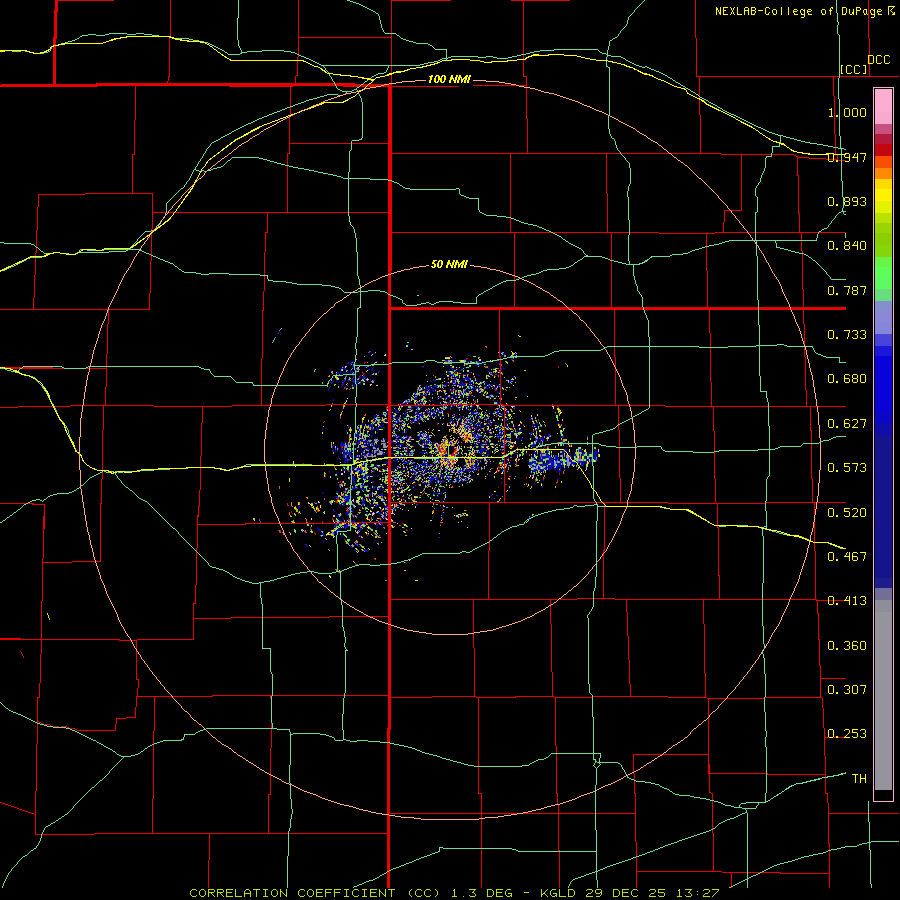Click the 0.573 colorbar value

click(x=847, y=468)
